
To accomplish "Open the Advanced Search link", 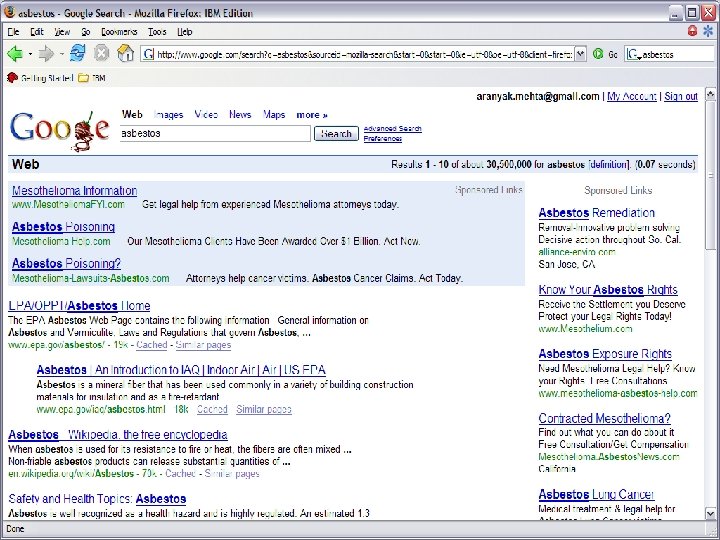I will [x=393, y=129].
